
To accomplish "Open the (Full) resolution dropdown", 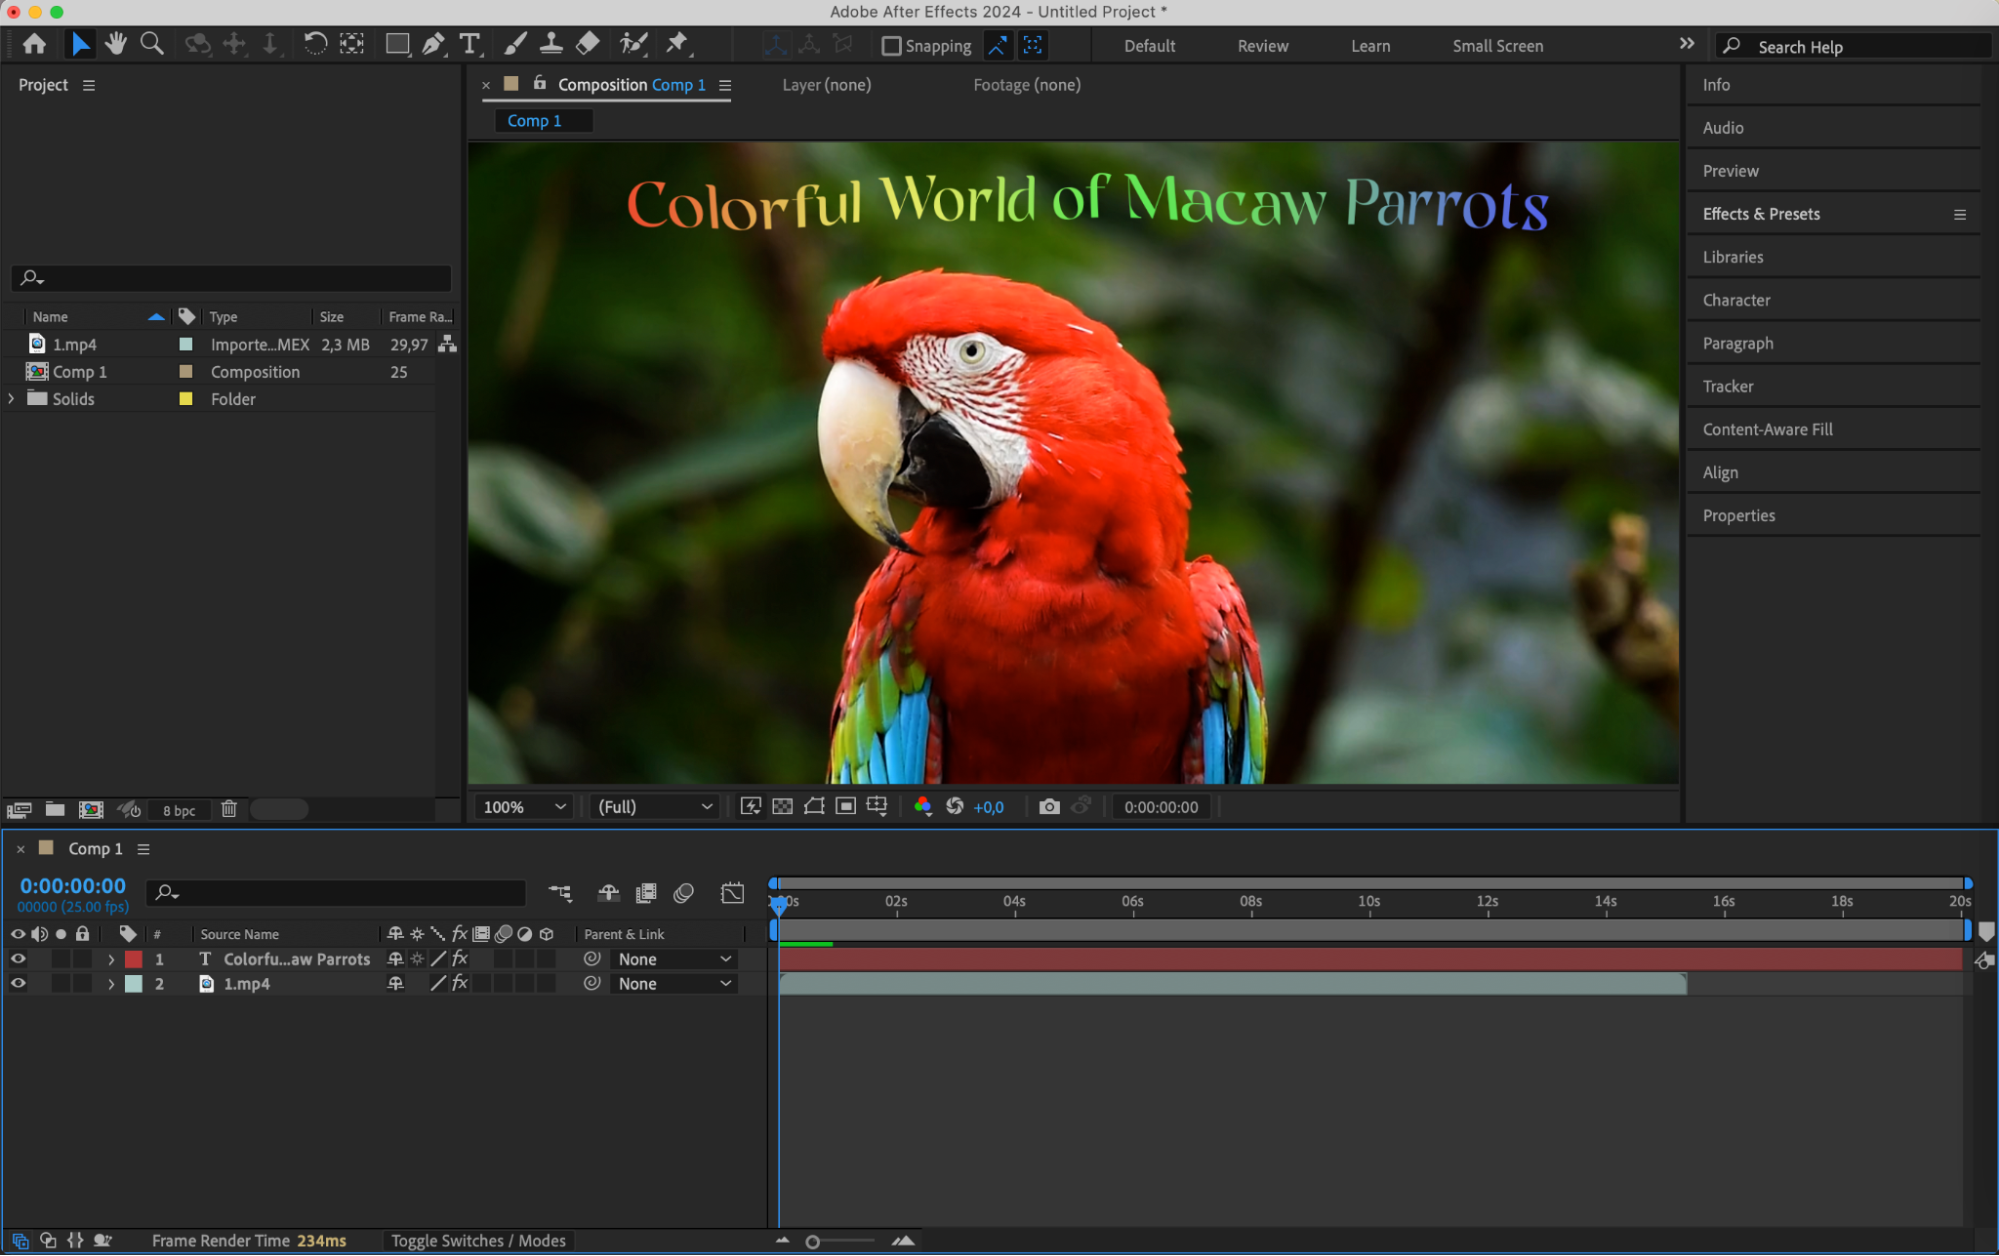I will 654,806.
